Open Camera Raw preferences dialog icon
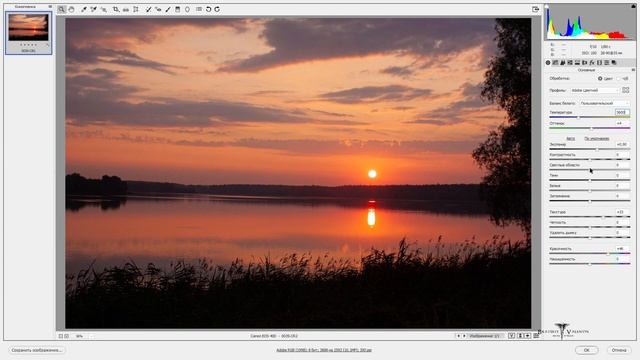The image size is (640, 360). tap(199, 9)
